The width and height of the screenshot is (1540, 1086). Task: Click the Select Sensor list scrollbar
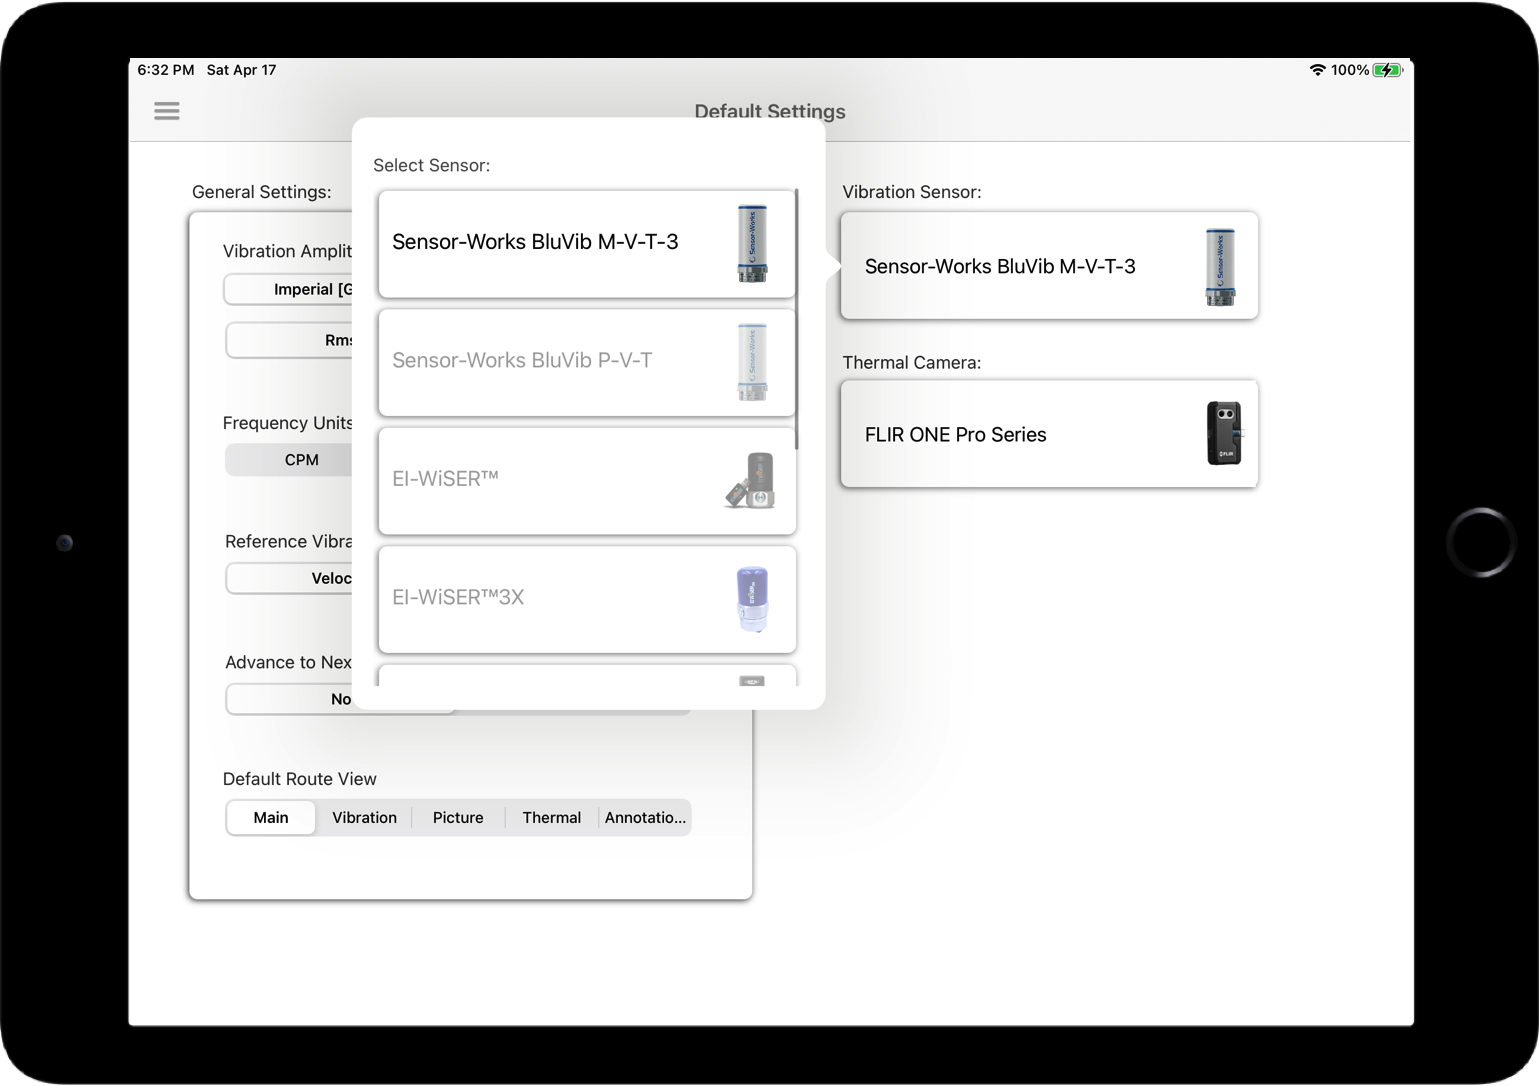tap(796, 320)
